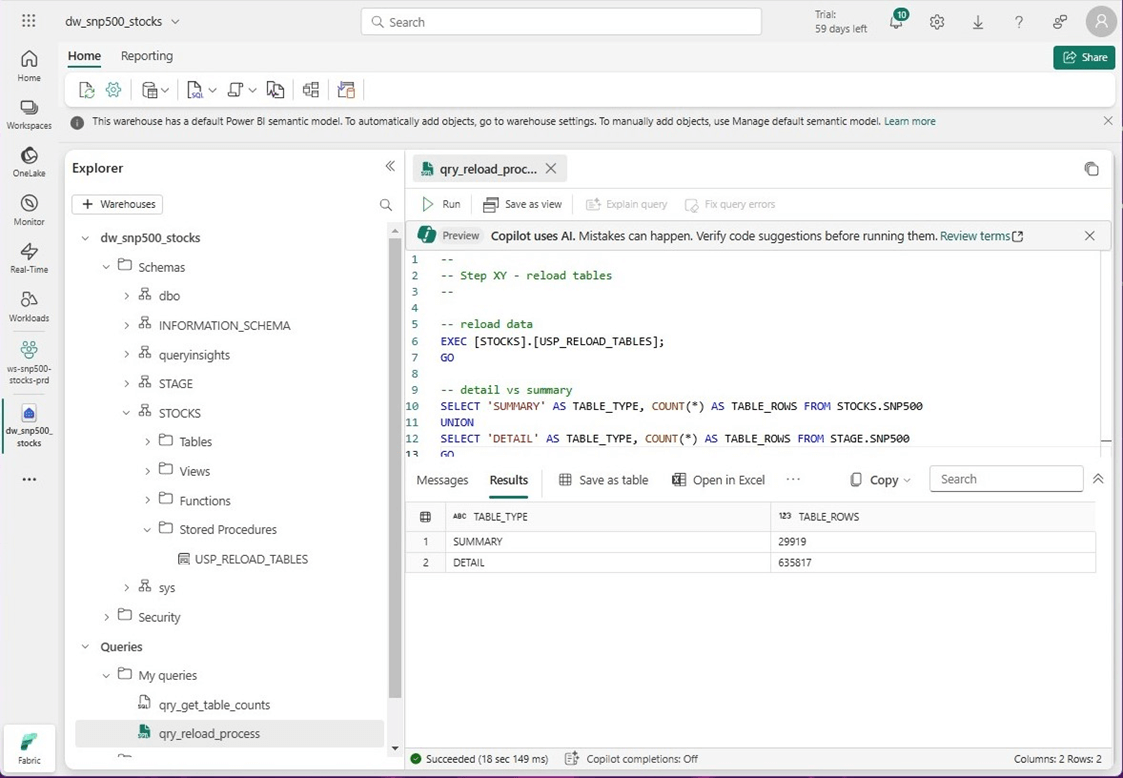Open the settings gear in the top bar
The image size is (1123, 778).
tap(937, 22)
